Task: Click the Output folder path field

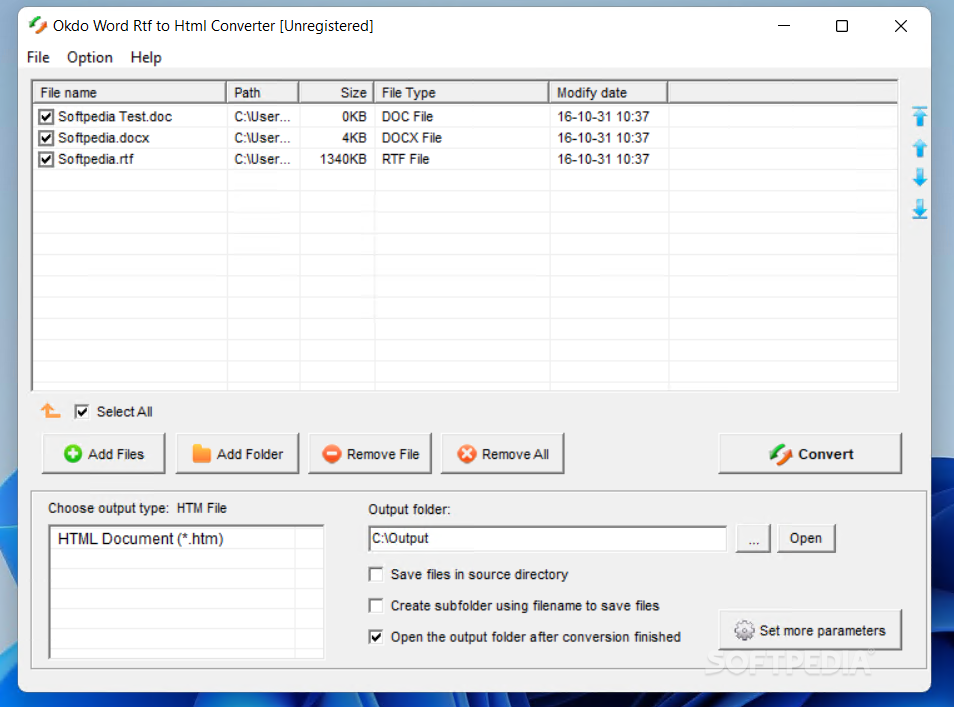Action: (x=548, y=538)
